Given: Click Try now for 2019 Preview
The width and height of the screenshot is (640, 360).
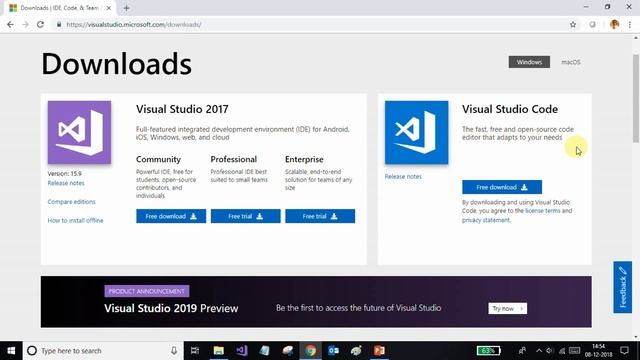Looking at the screenshot, I should (508, 308).
